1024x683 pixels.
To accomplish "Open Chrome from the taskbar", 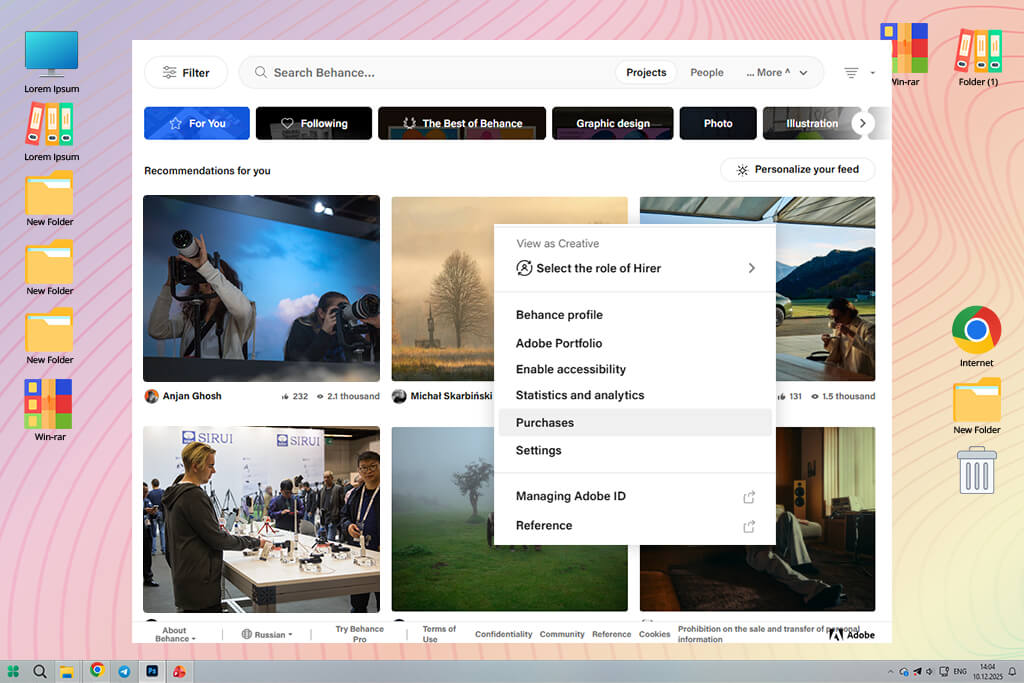I will [97, 670].
